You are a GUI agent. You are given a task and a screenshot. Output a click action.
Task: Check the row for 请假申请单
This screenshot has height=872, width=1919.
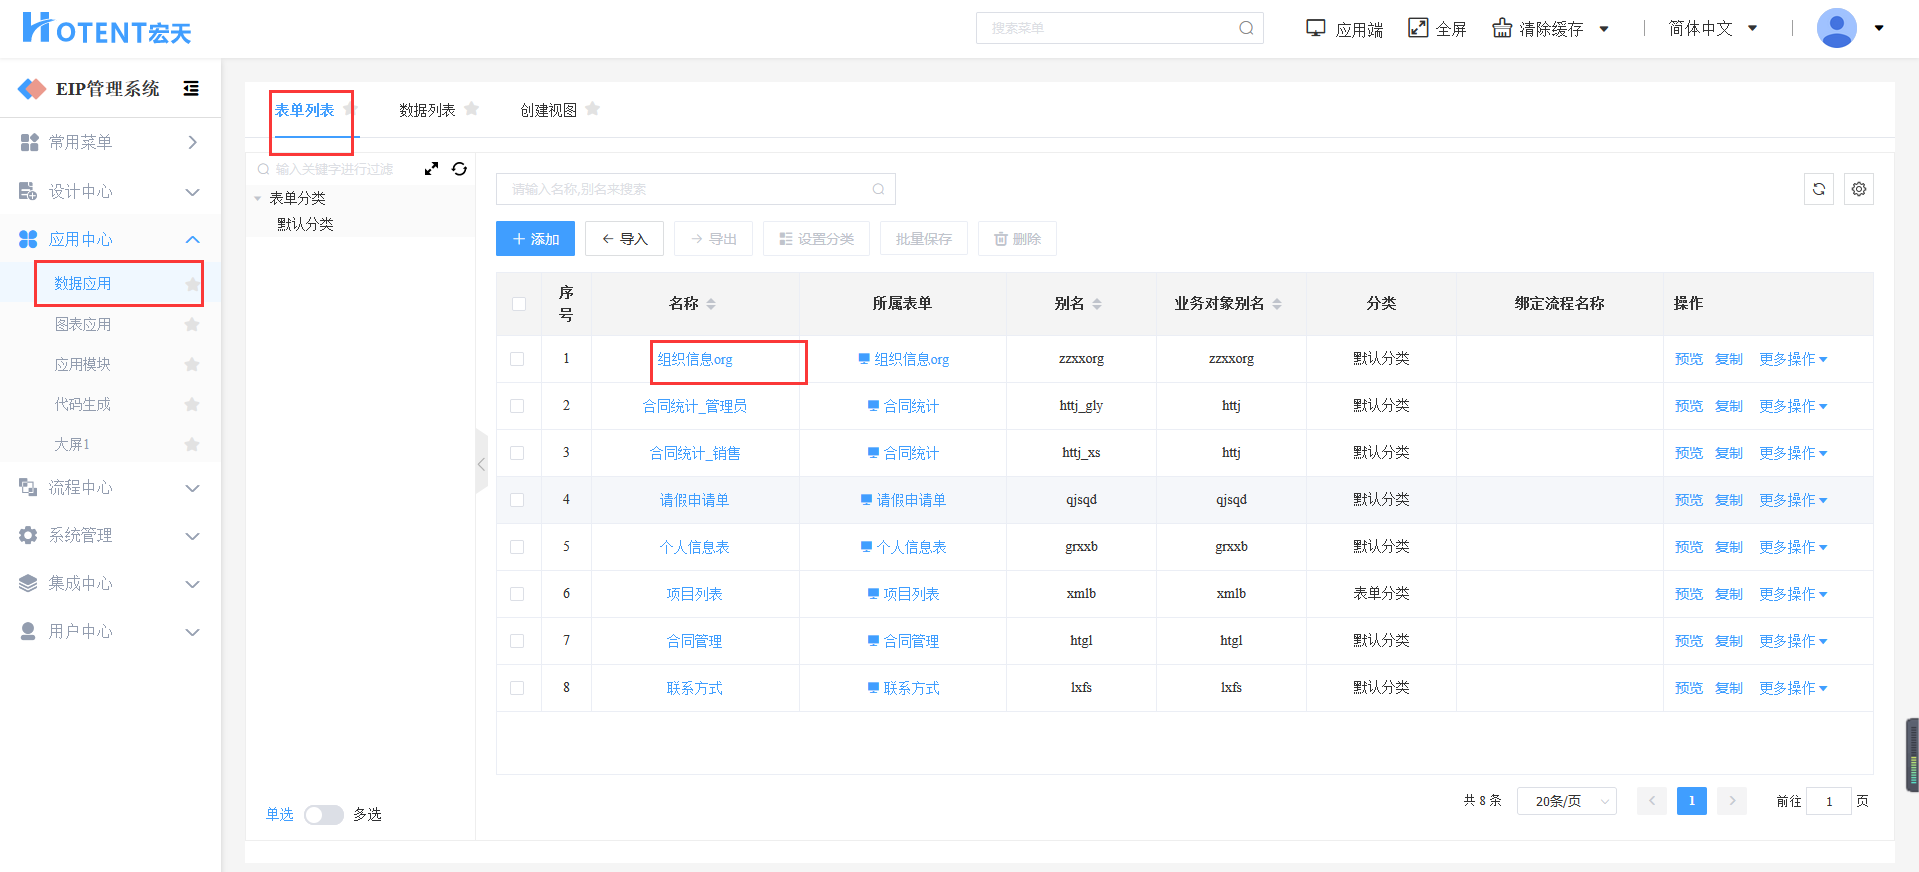[517, 500]
